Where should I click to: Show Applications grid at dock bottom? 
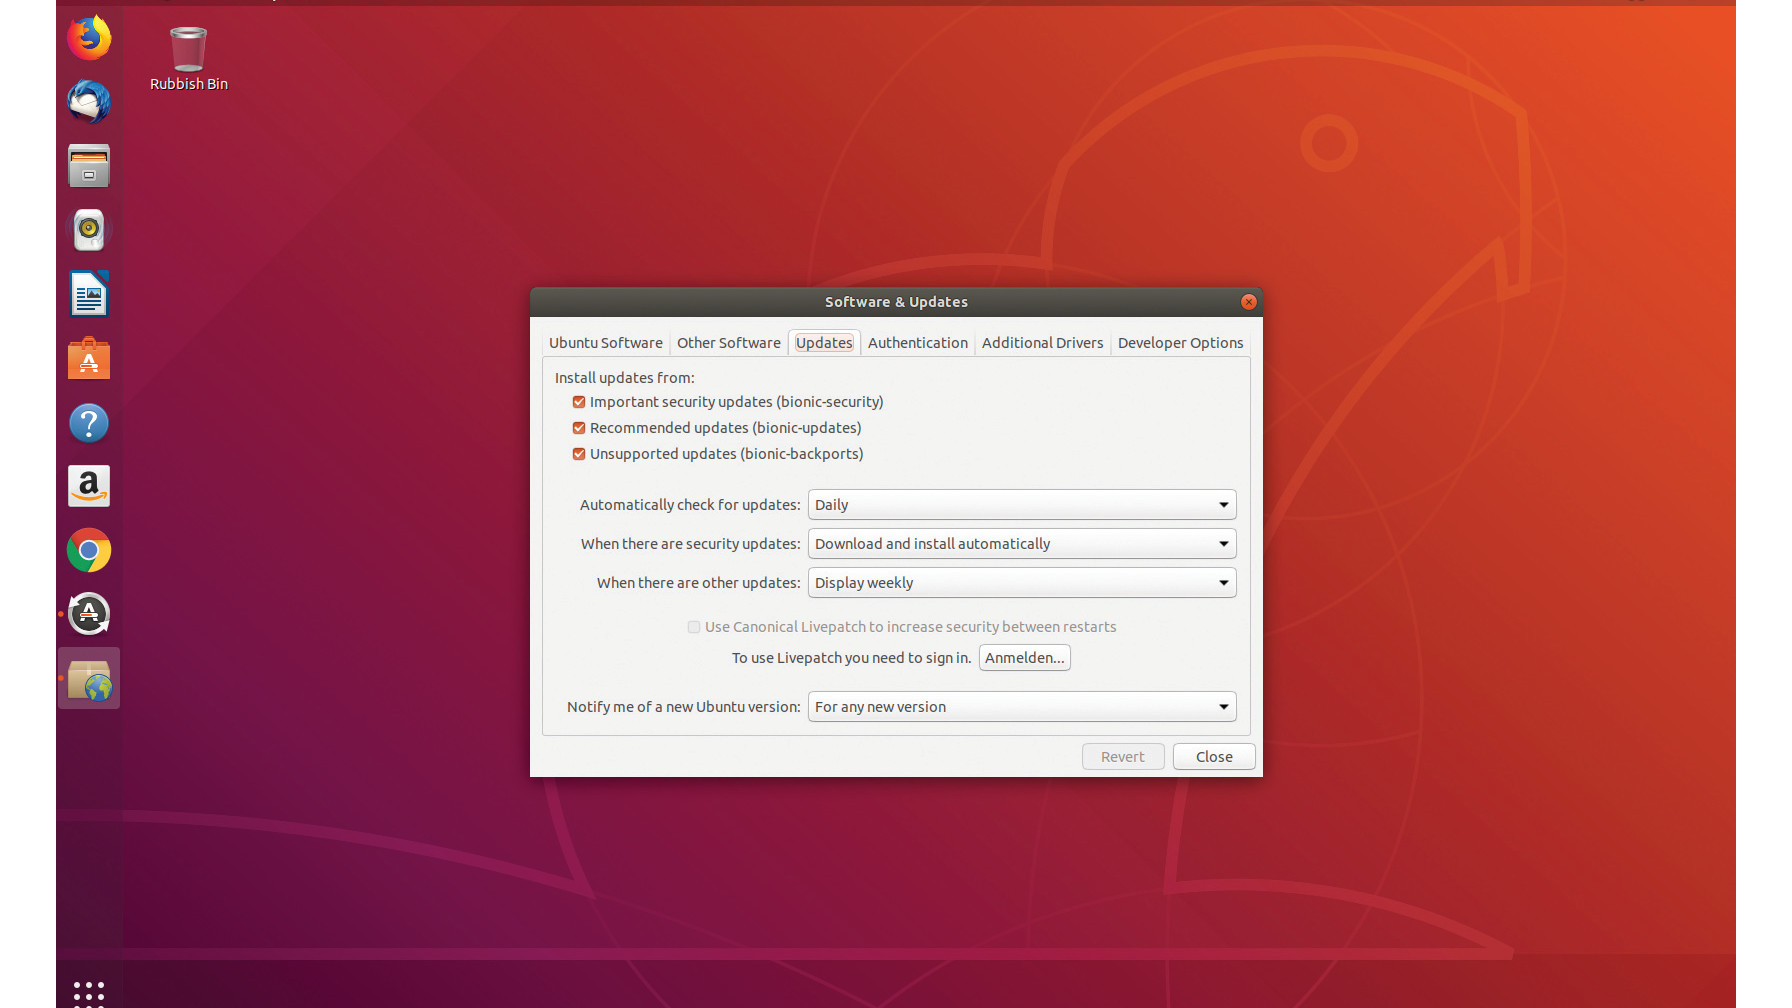pos(89,992)
